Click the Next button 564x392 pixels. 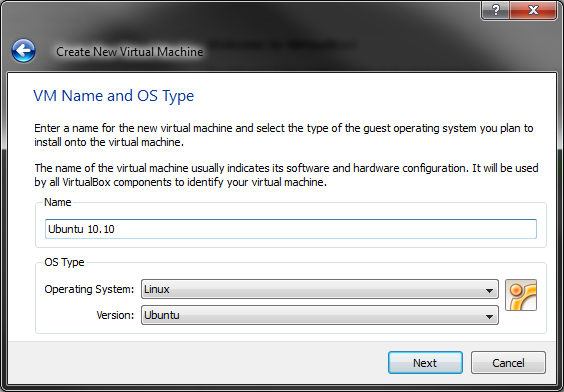425,363
